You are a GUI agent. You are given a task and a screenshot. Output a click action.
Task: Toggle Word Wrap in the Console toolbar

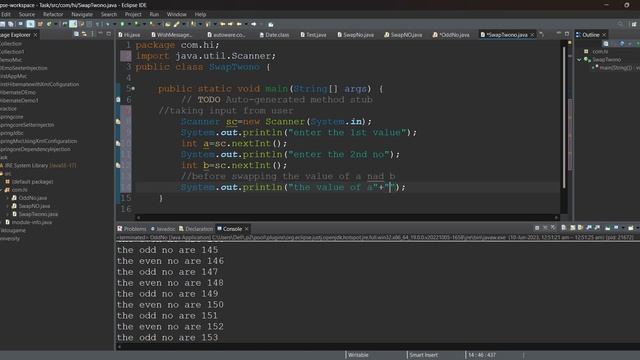click(x=580, y=228)
